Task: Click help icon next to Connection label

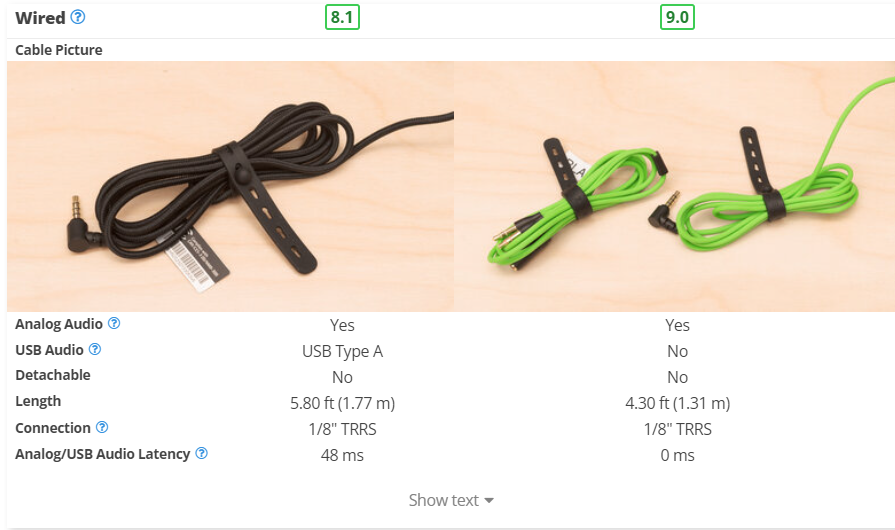Action: pos(100,428)
